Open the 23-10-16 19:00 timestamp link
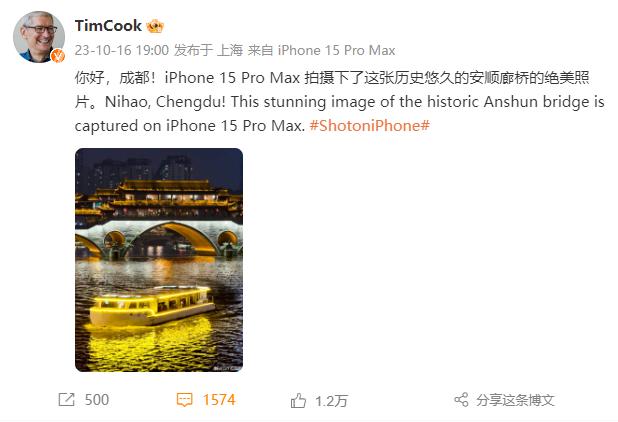This screenshot has width=618, height=422. tap(121, 50)
